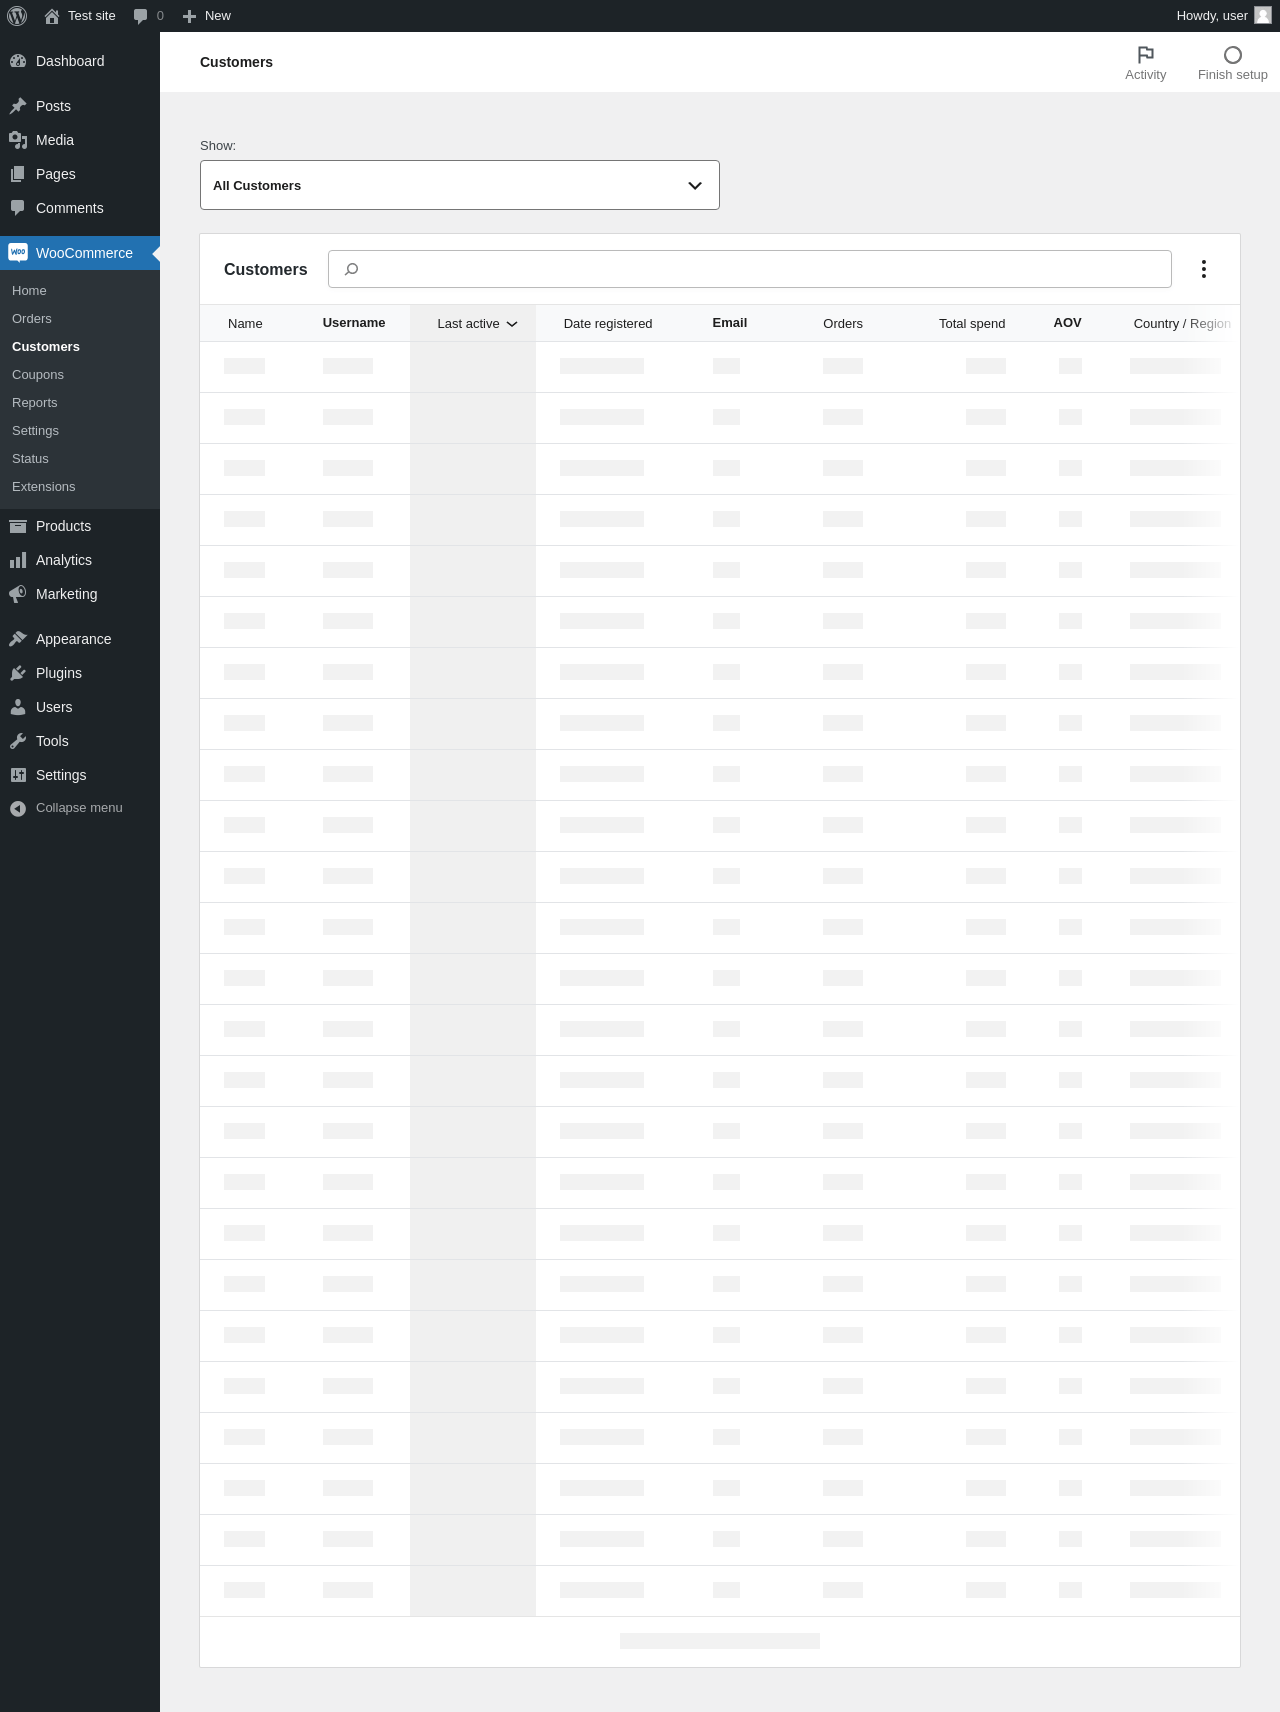Sort by the Orders column header
This screenshot has width=1280, height=1712.
[843, 323]
